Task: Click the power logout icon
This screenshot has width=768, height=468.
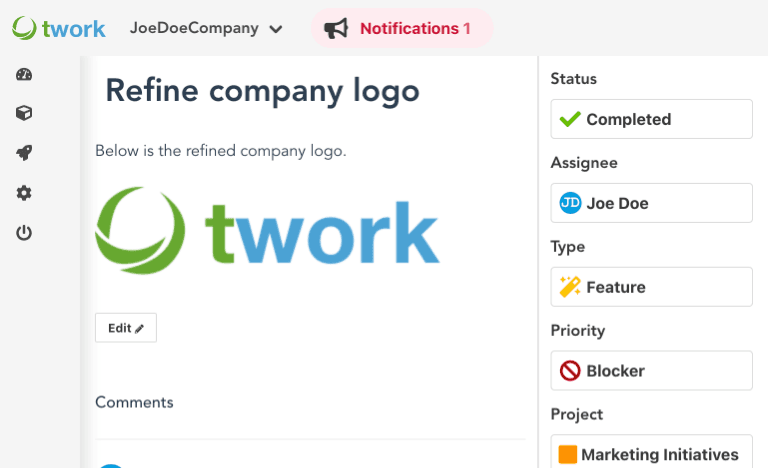Action: click(24, 233)
